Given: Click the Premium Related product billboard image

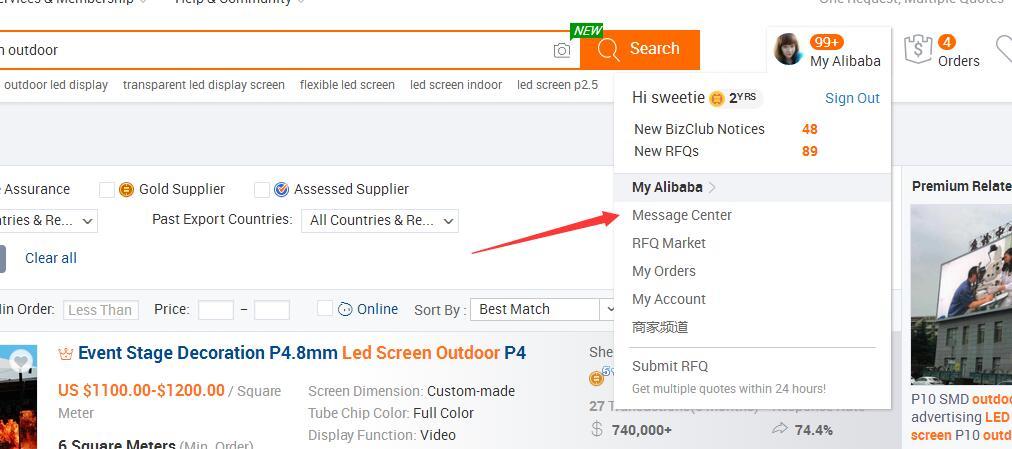Looking at the screenshot, I should [961, 295].
